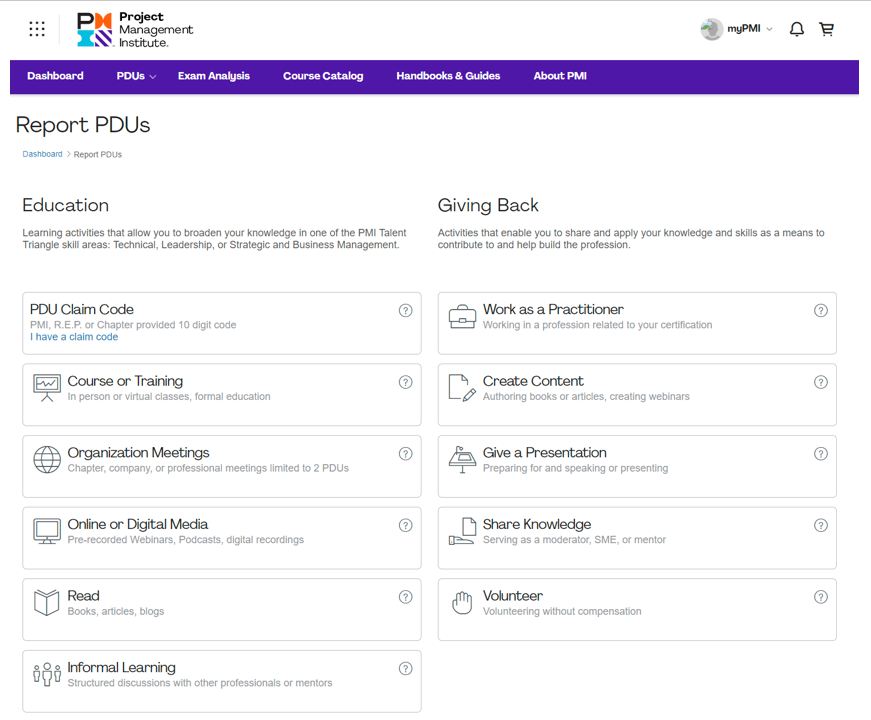Open the apps grid launcher icon
The height and width of the screenshot is (720, 871).
(x=37, y=29)
